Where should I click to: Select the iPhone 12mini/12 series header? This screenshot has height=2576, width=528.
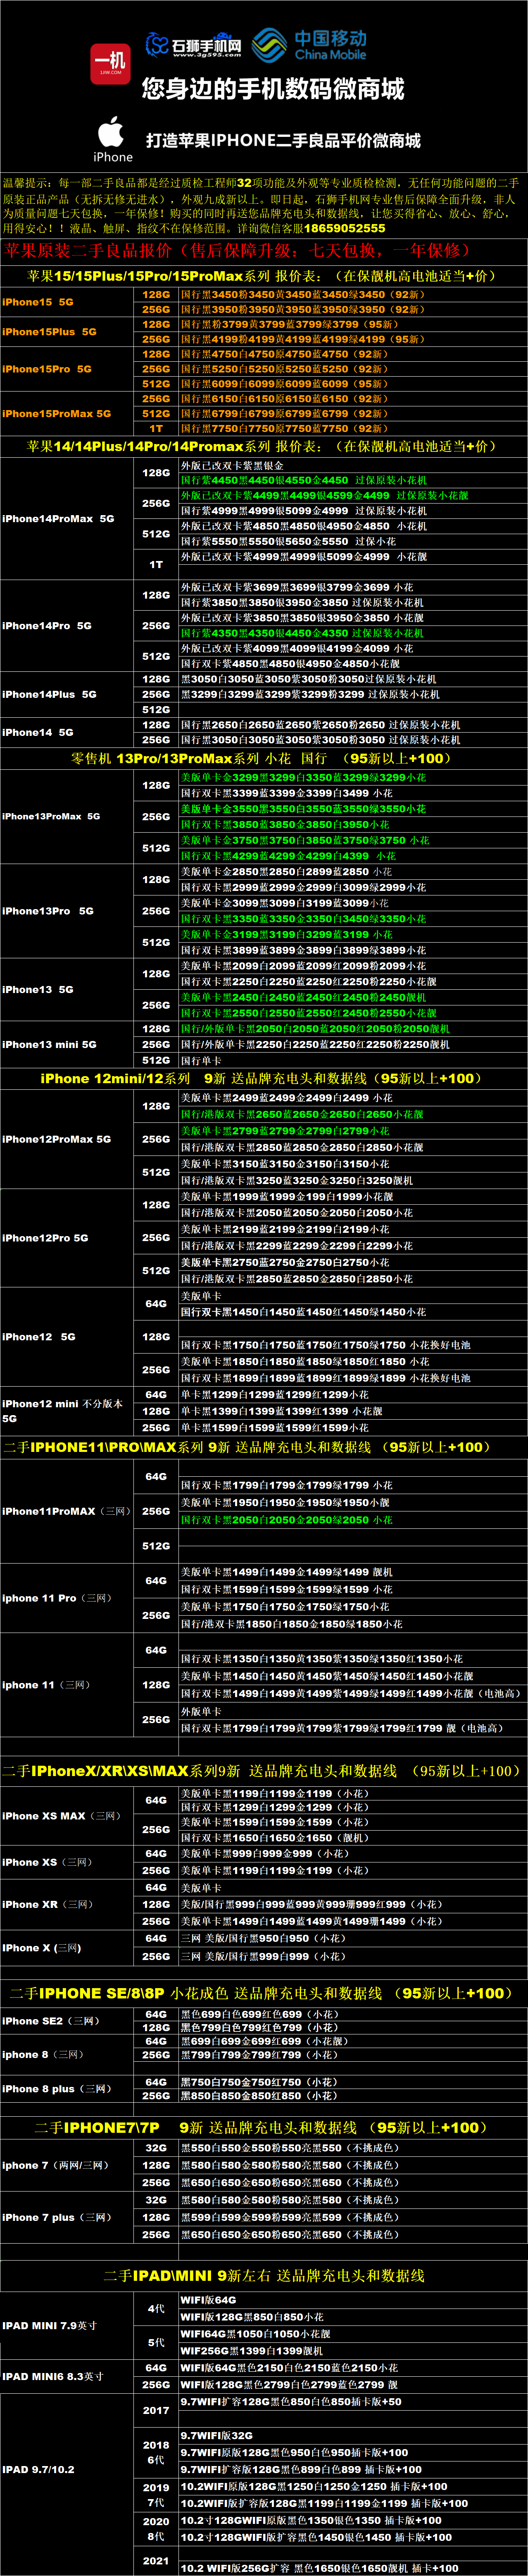pyautogui.click(x=262, y=1078)
